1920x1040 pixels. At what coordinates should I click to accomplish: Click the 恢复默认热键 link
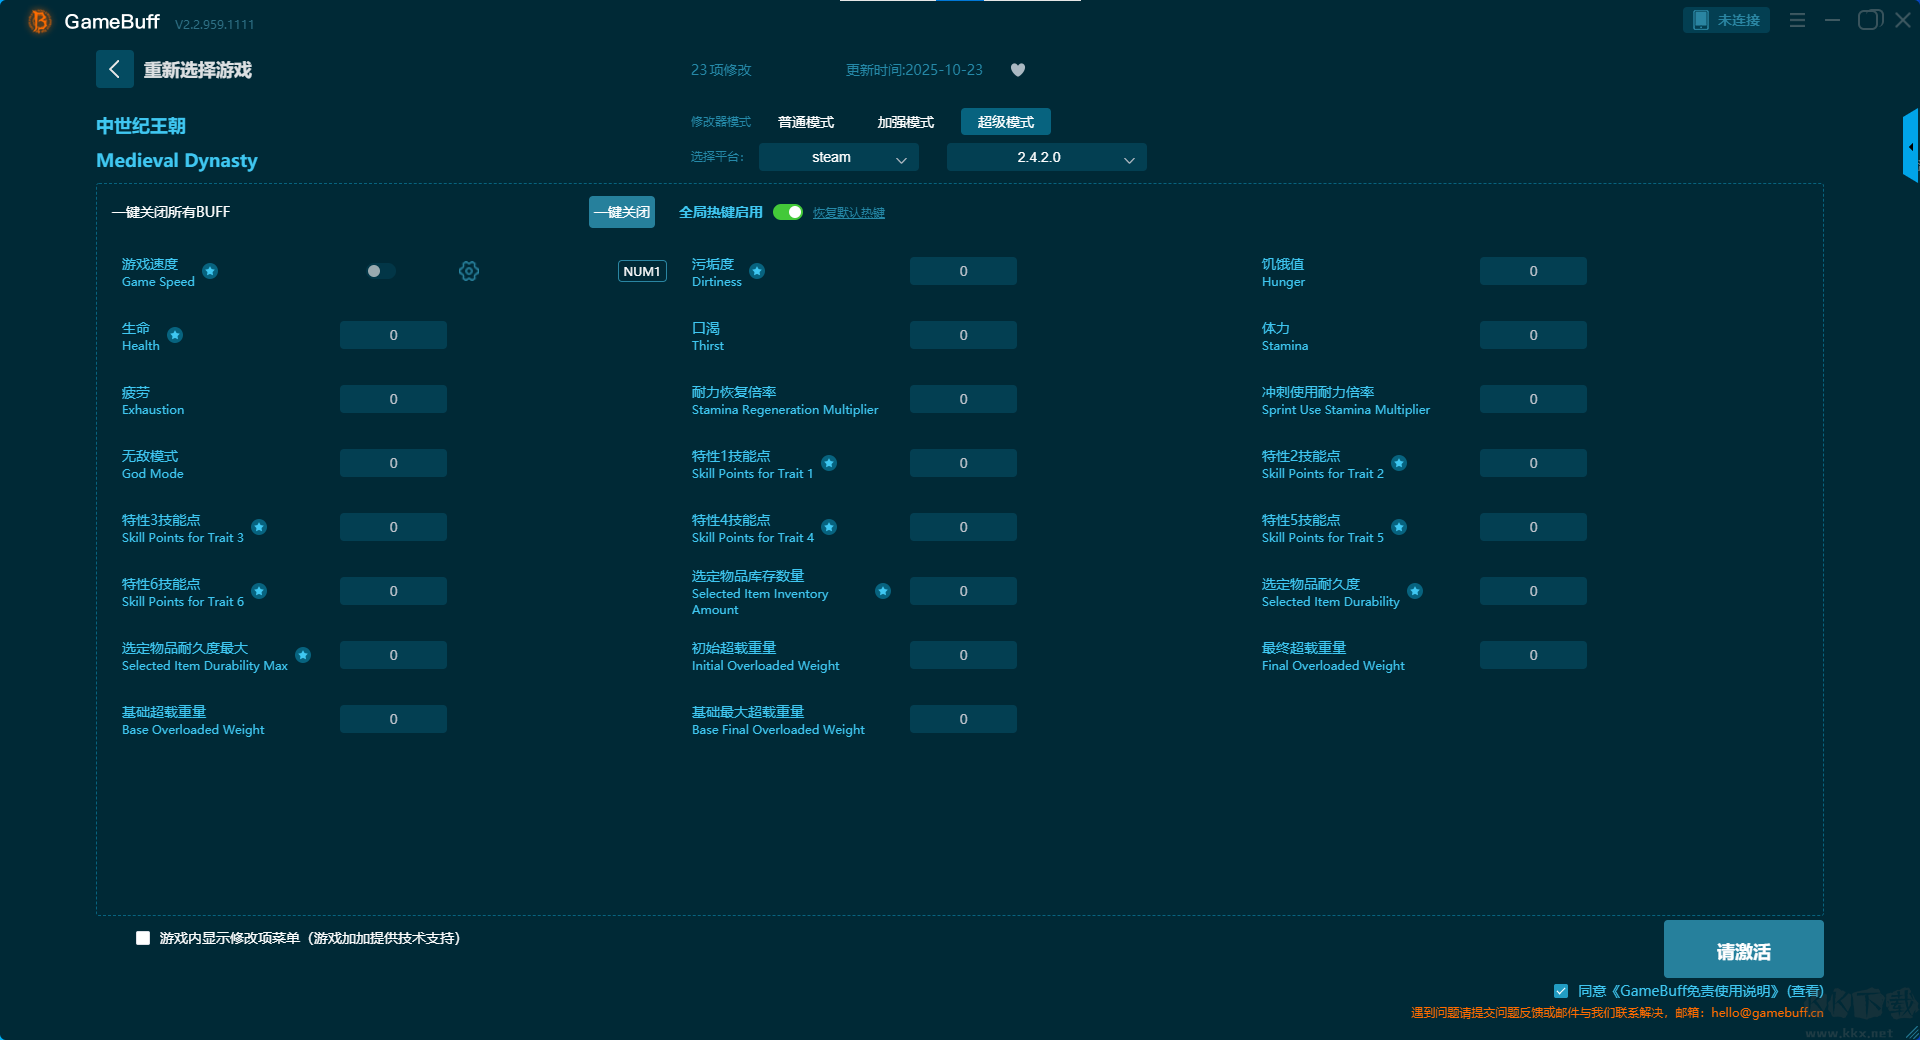point(848,213)
